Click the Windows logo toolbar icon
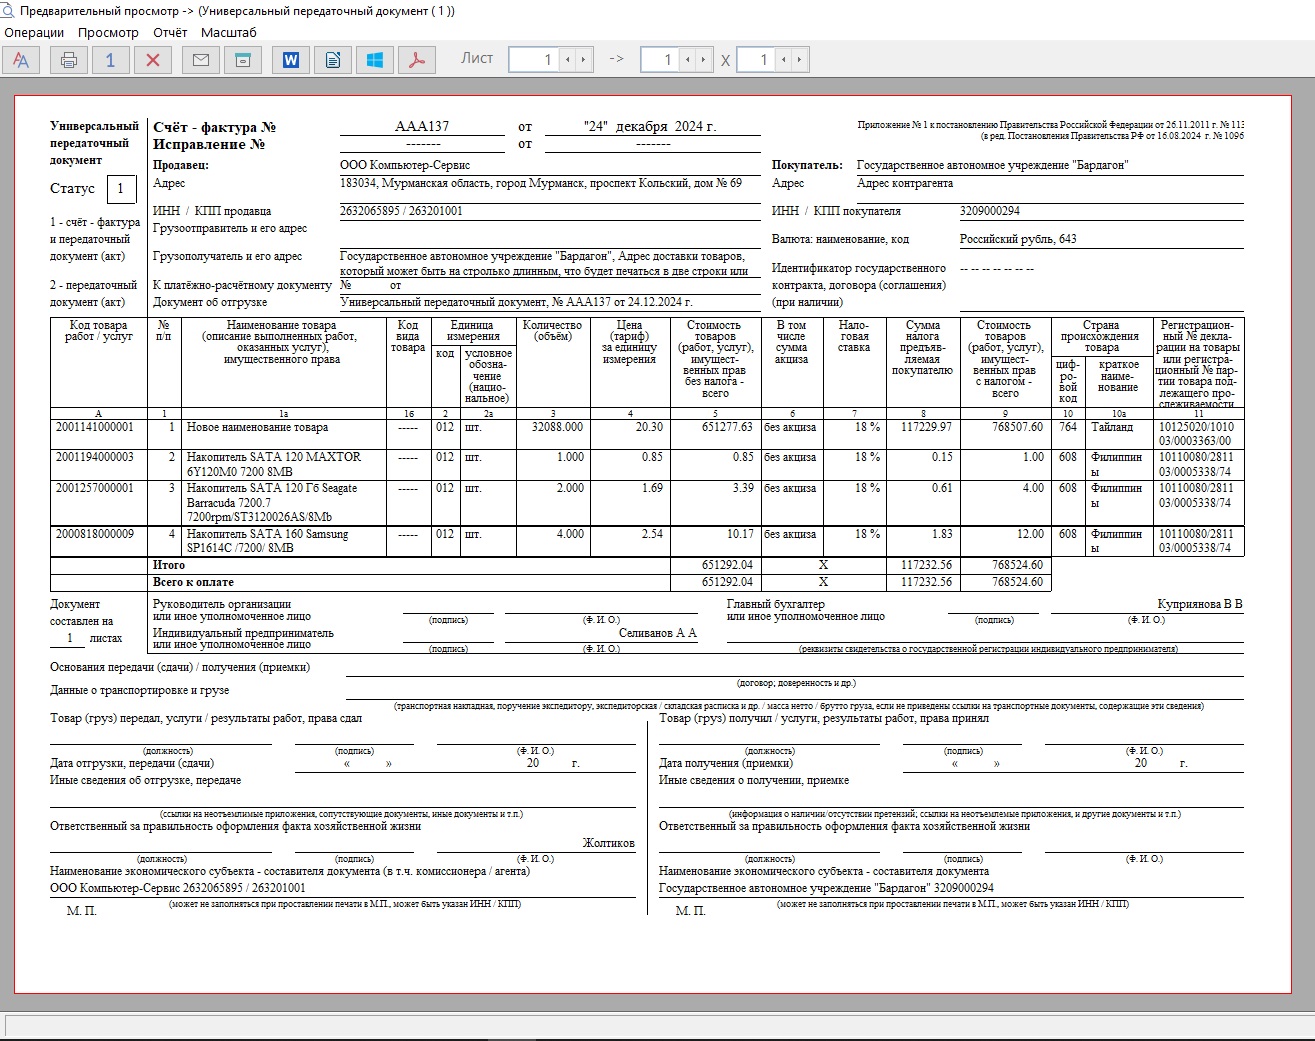 (x=375, y=60)
